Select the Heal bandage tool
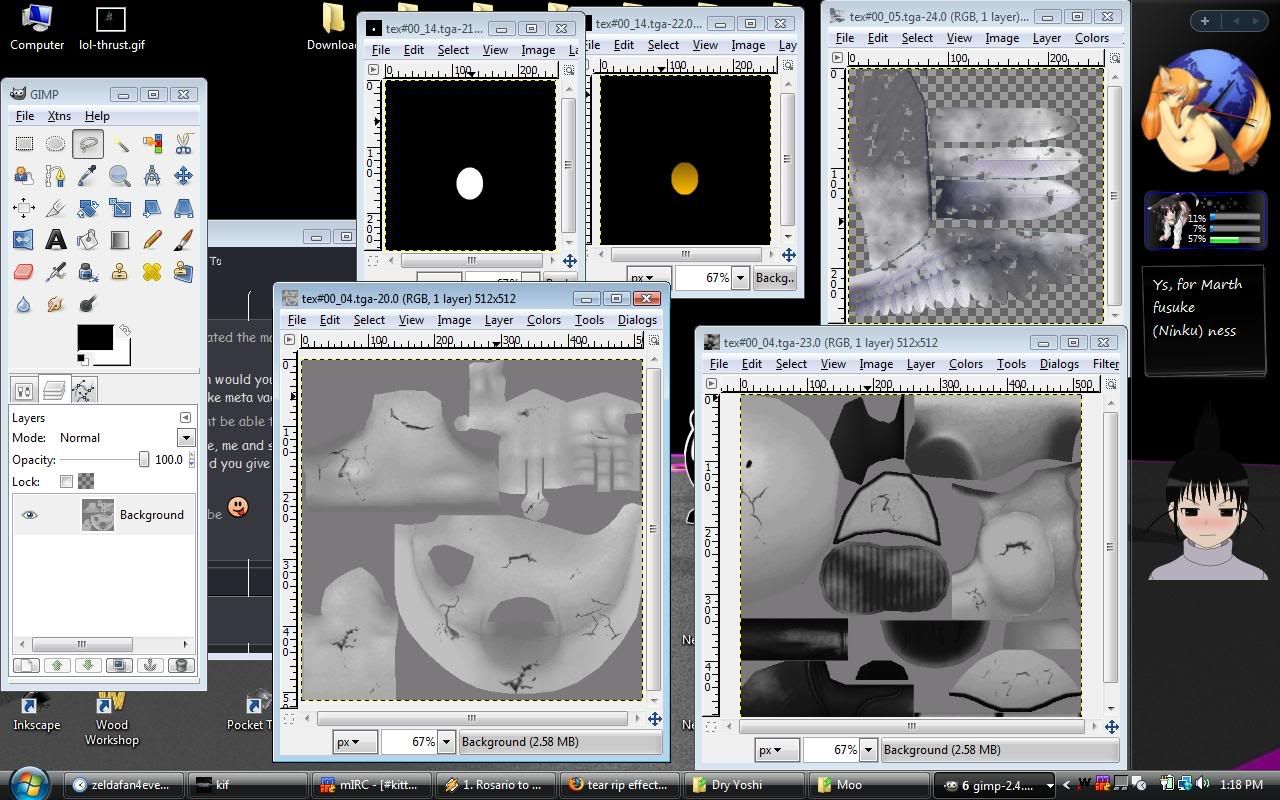The height and width of the screenshot is (800, 1280). (x=151, y=271)
